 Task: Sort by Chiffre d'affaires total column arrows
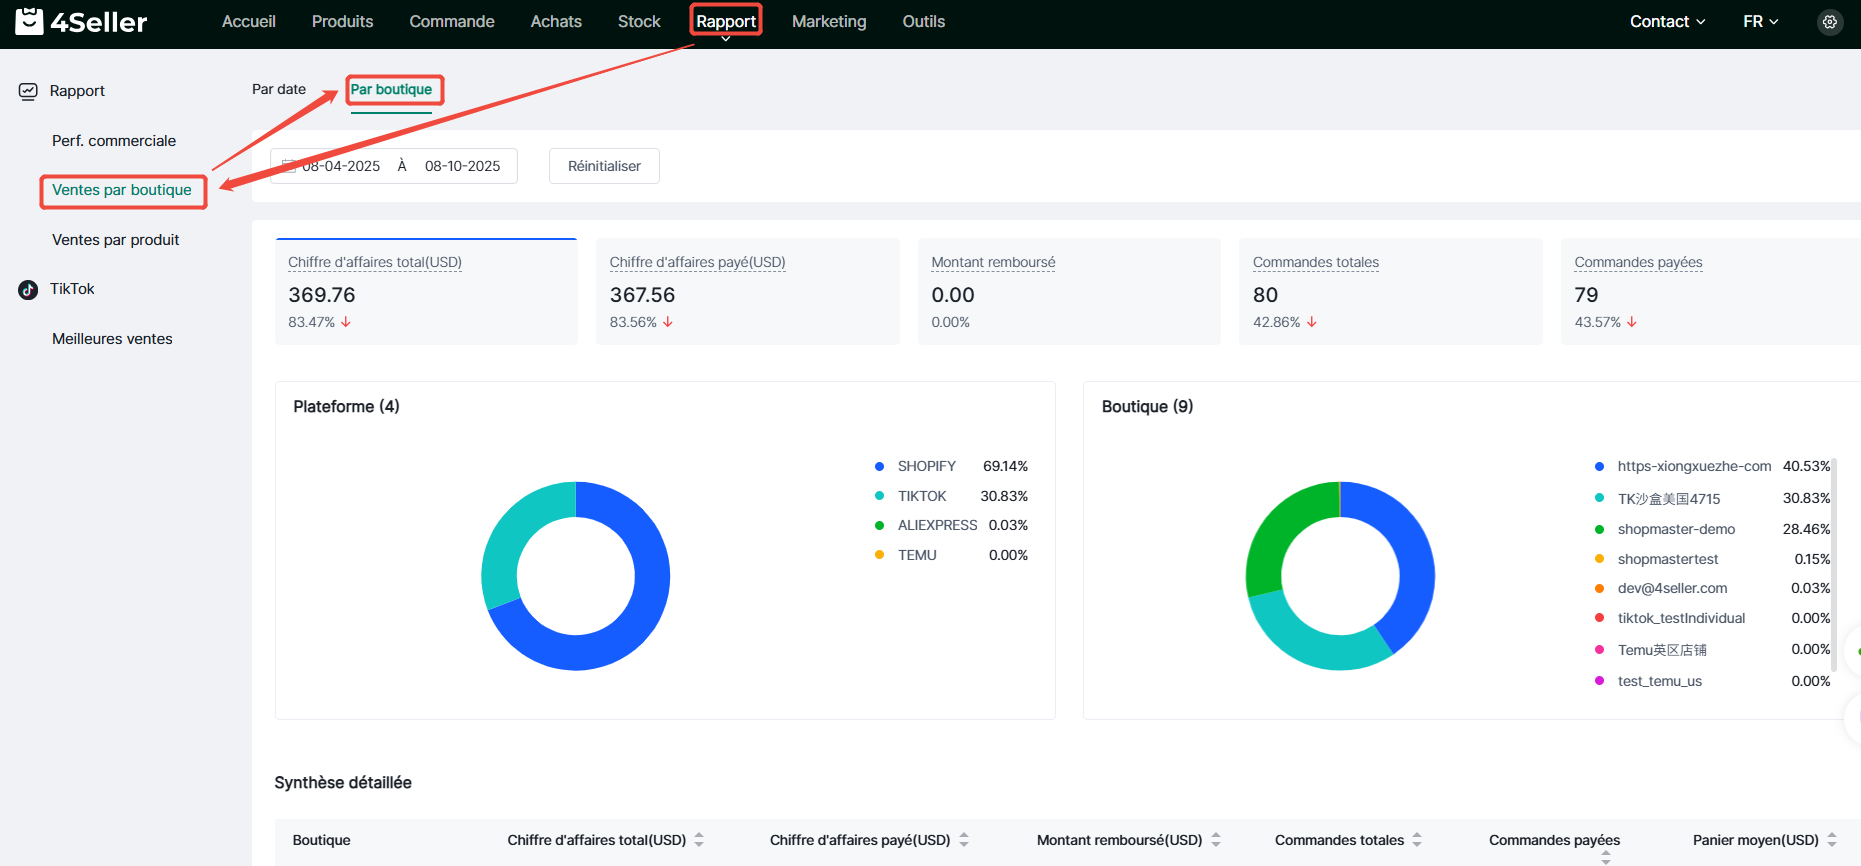(699, 840)
